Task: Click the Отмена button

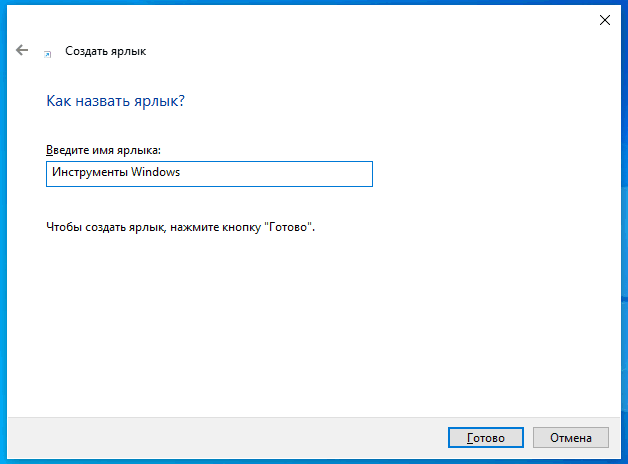Action: [x=571, y=438]
